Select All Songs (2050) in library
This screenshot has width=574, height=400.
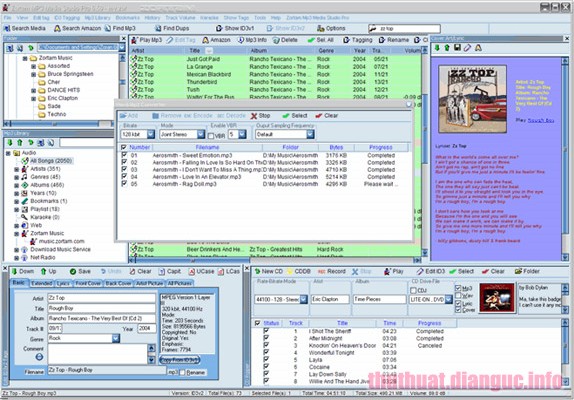click(51, 161)
